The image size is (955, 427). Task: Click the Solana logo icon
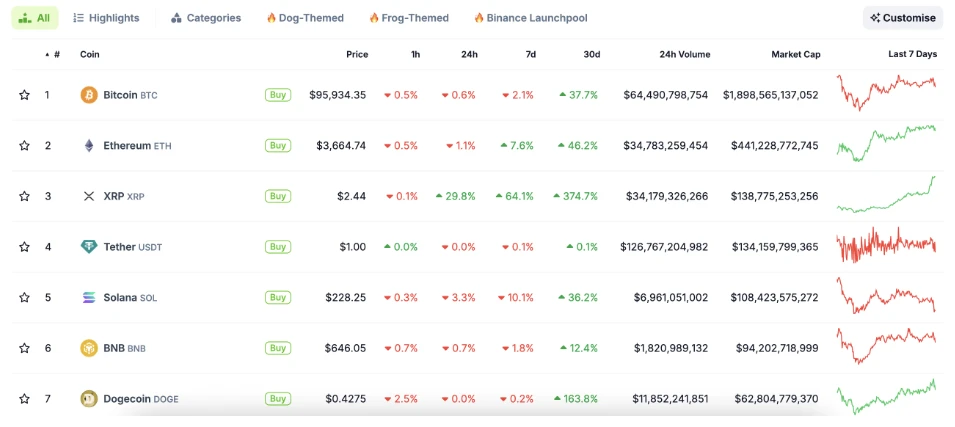[89, 297]
